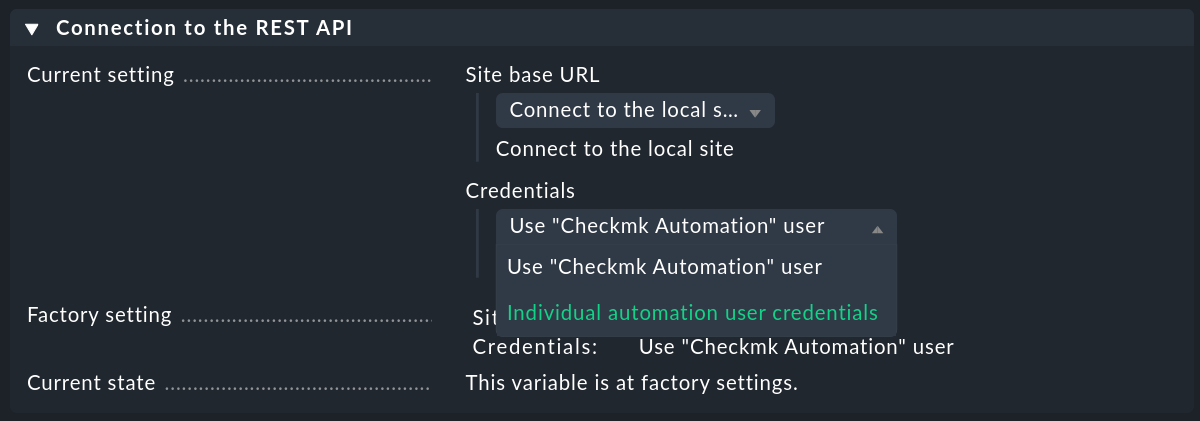Collapse the Connection to the REST API section triangle

(x=32, y=29)
